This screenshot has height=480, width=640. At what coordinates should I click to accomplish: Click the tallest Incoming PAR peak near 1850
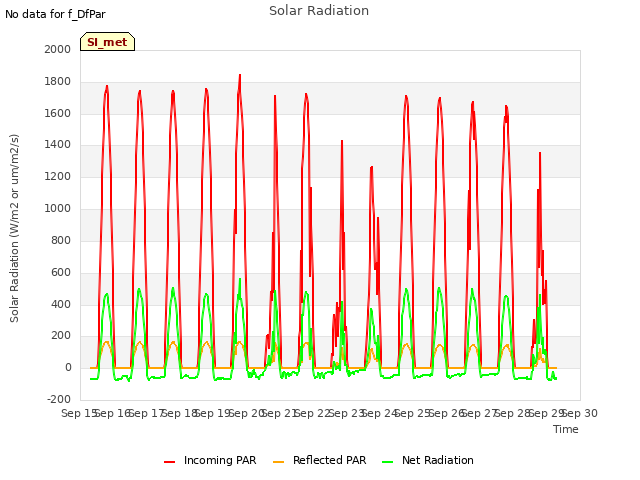click(240, 75)
